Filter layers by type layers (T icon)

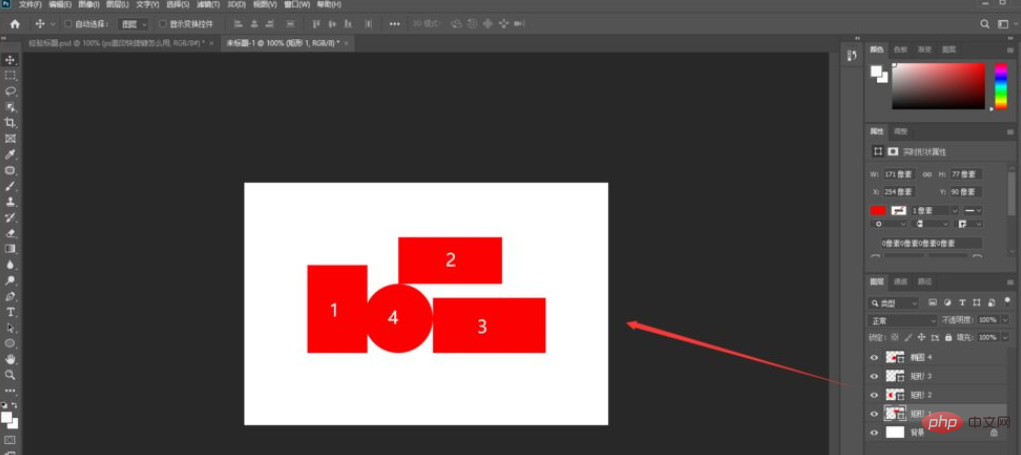pyautogui.click(x=962, y=303)
